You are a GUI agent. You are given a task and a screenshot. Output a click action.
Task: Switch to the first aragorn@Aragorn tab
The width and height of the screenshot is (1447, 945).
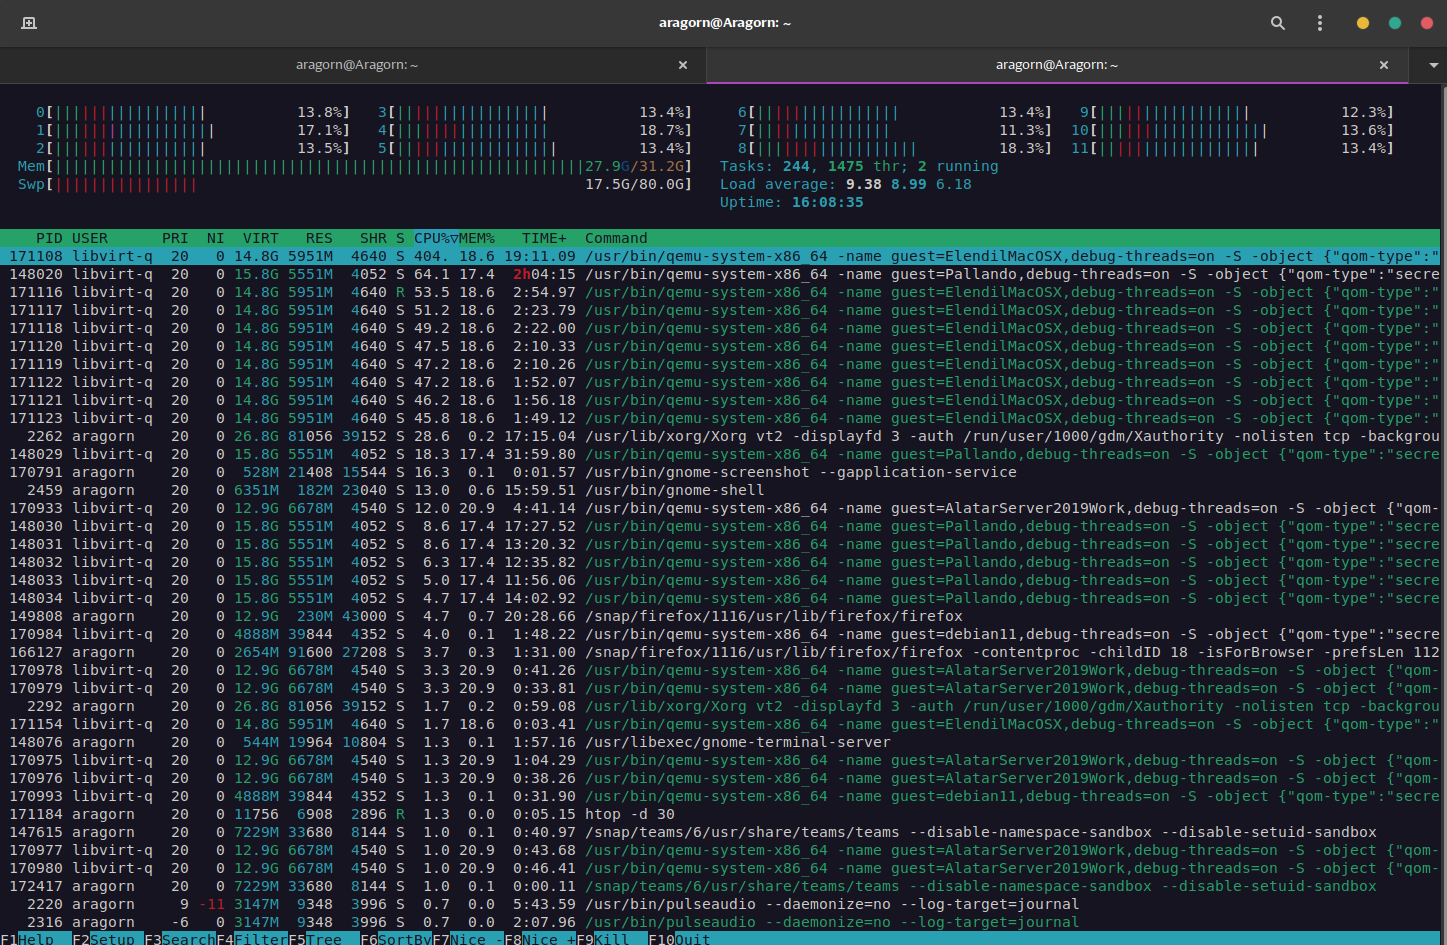coord(356,65)
